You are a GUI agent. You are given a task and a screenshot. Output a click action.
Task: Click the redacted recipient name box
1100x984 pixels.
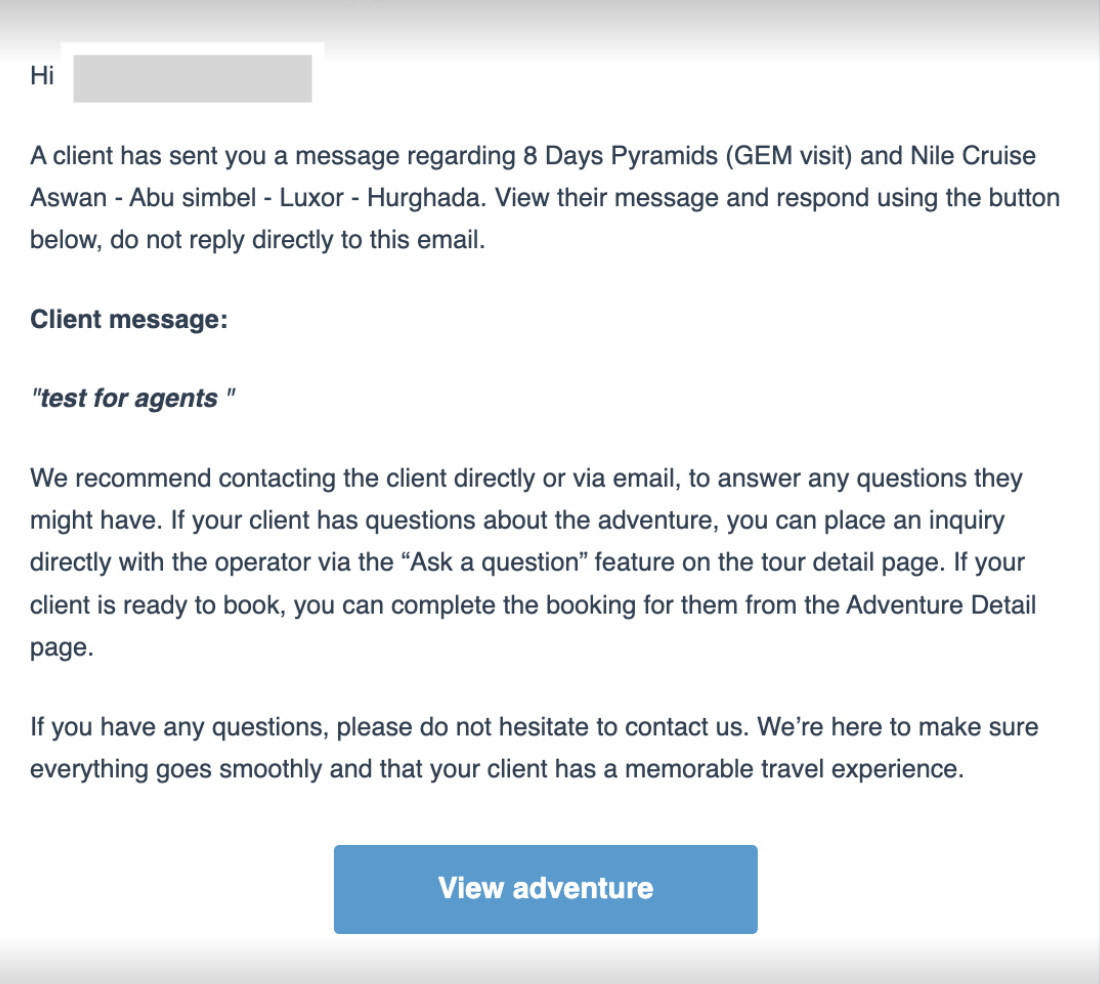(x=193, y=78)
